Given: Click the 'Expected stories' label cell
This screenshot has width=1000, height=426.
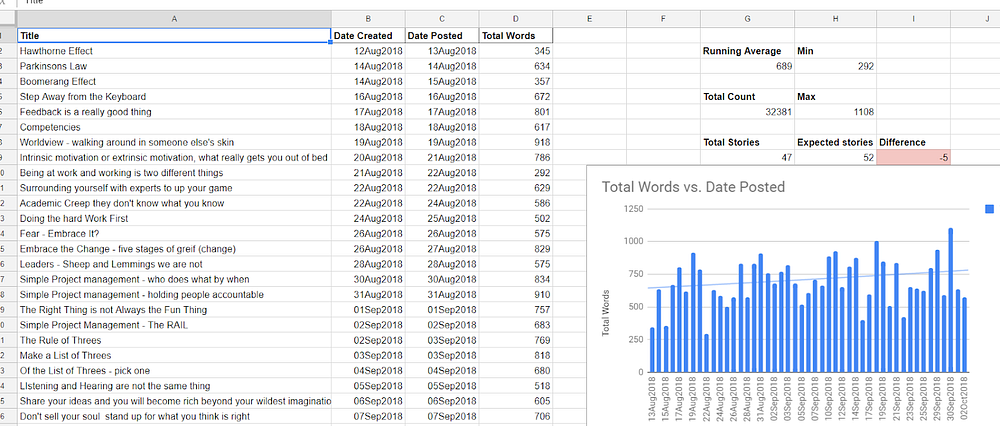Looking at the screenshot, I should click(835, 142).
